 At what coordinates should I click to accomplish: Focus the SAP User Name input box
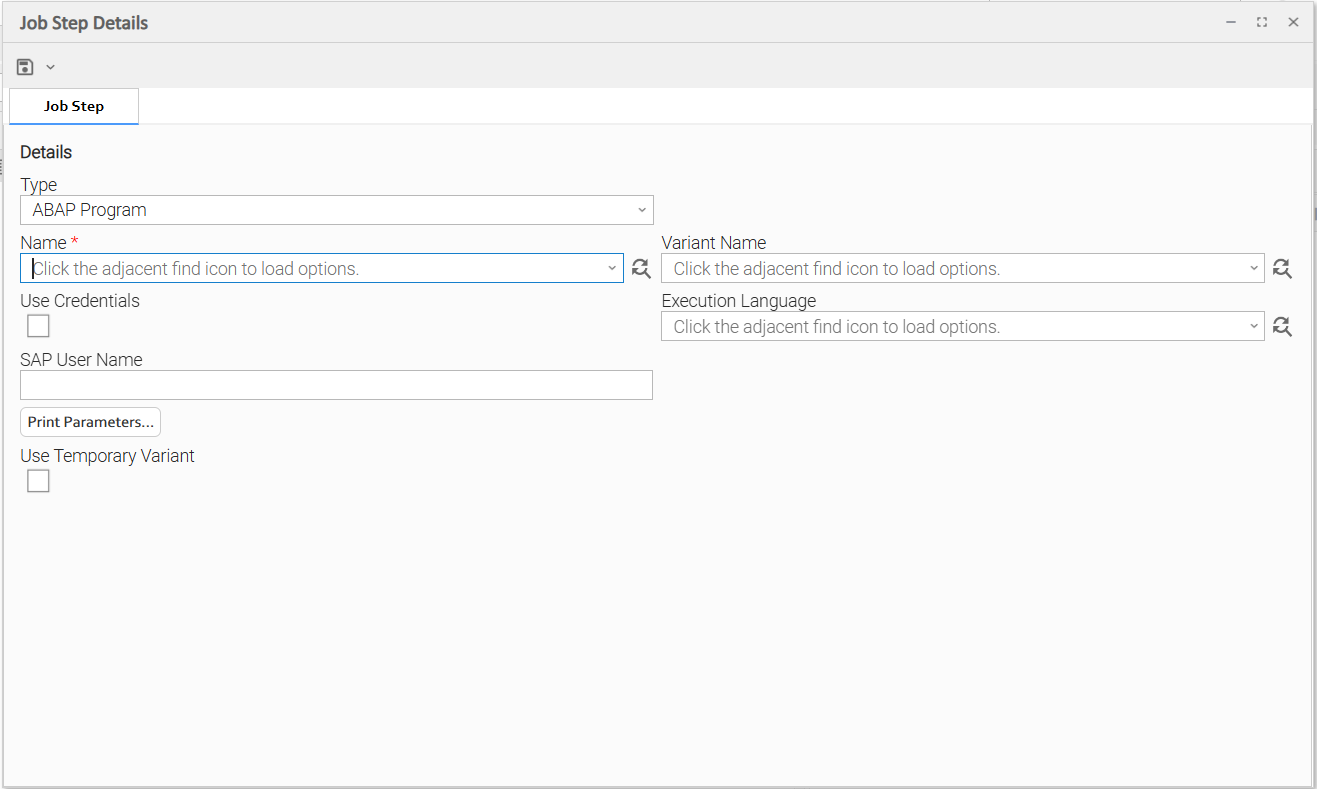pos(336,385)
